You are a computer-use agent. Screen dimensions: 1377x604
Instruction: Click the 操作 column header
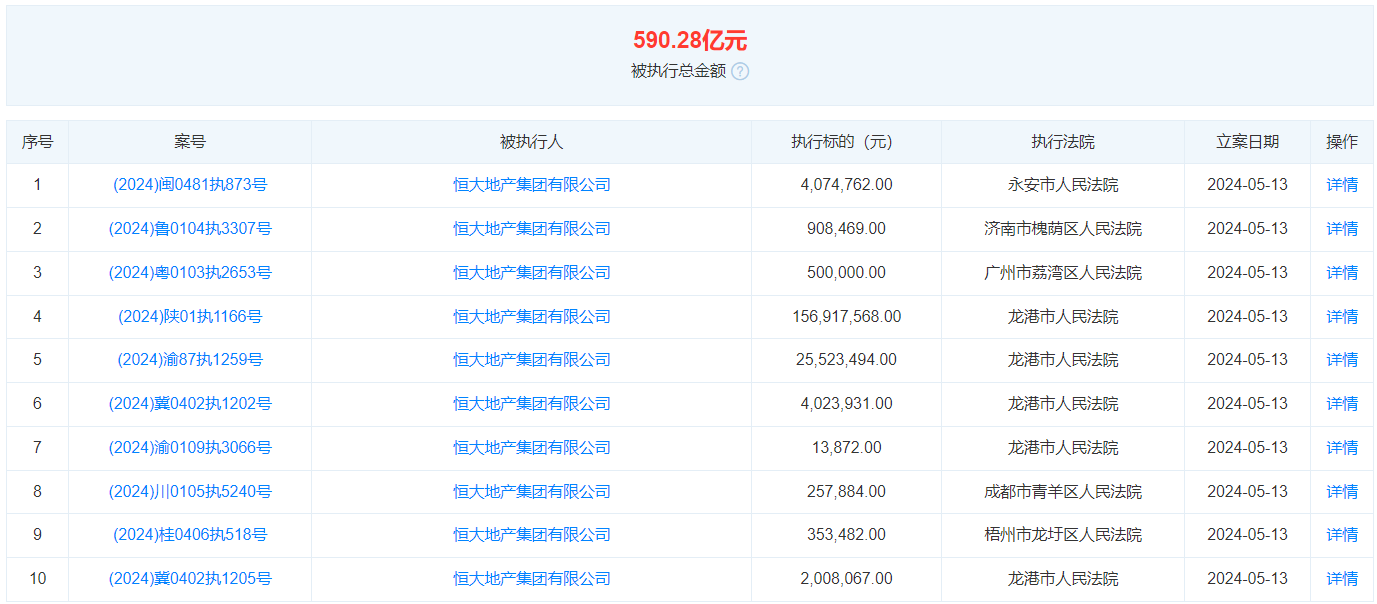1342,142
